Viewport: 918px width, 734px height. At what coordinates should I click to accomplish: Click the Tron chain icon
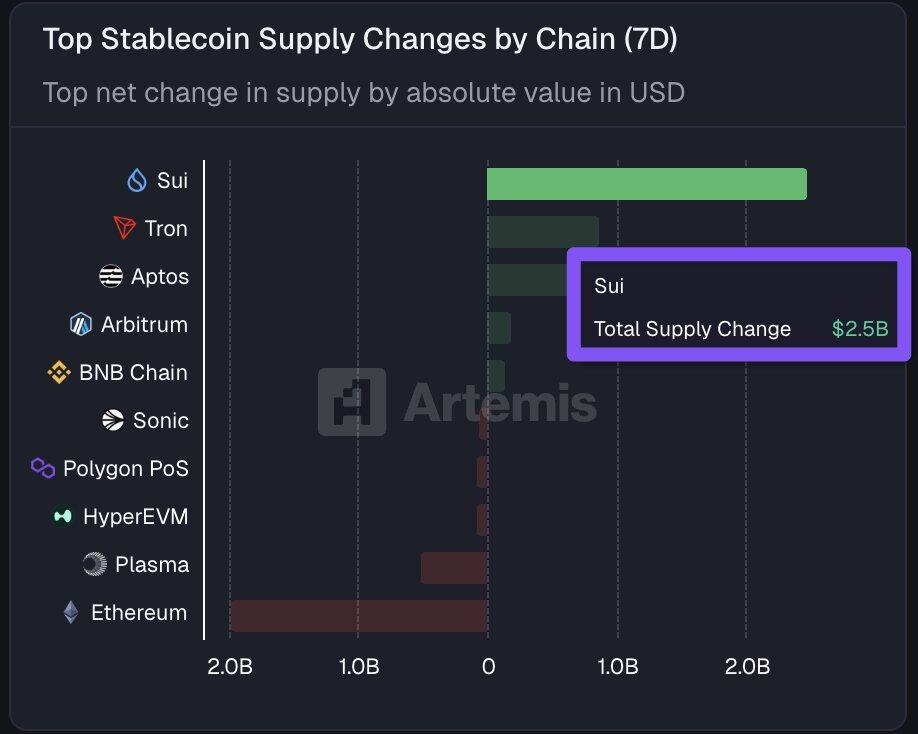(x=124, y=228)
